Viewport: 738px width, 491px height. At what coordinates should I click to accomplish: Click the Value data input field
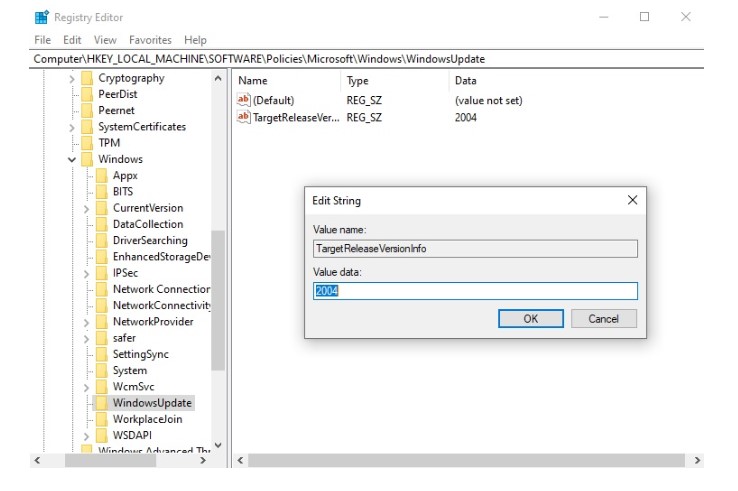475,291
